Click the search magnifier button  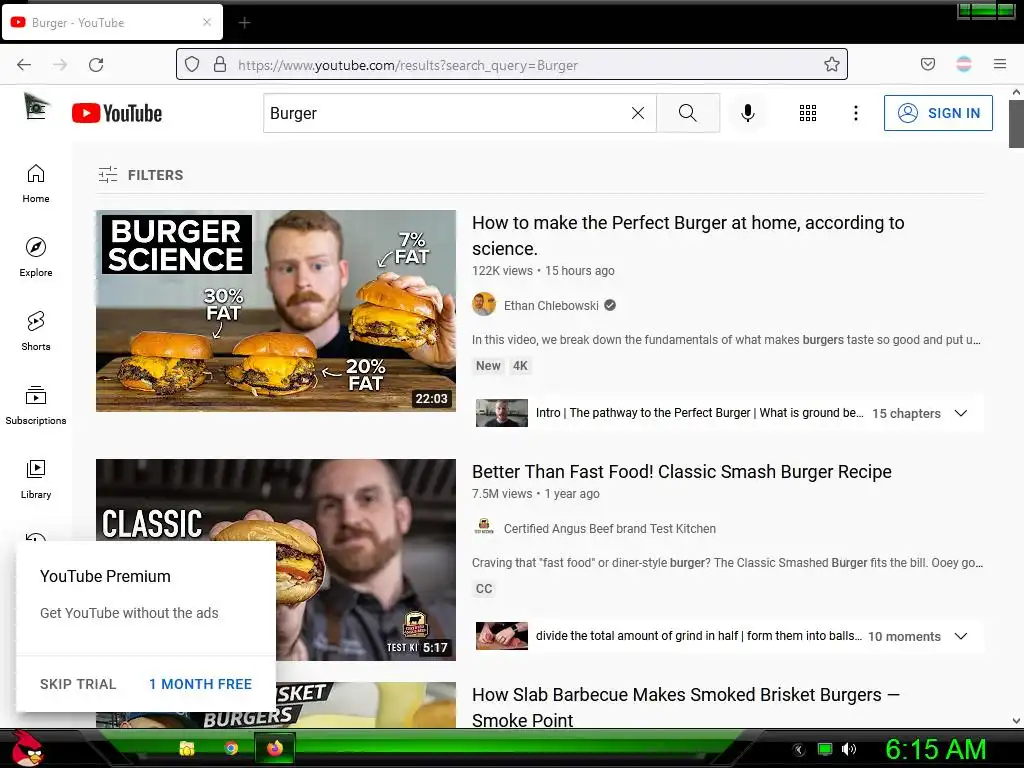point(688,113)
